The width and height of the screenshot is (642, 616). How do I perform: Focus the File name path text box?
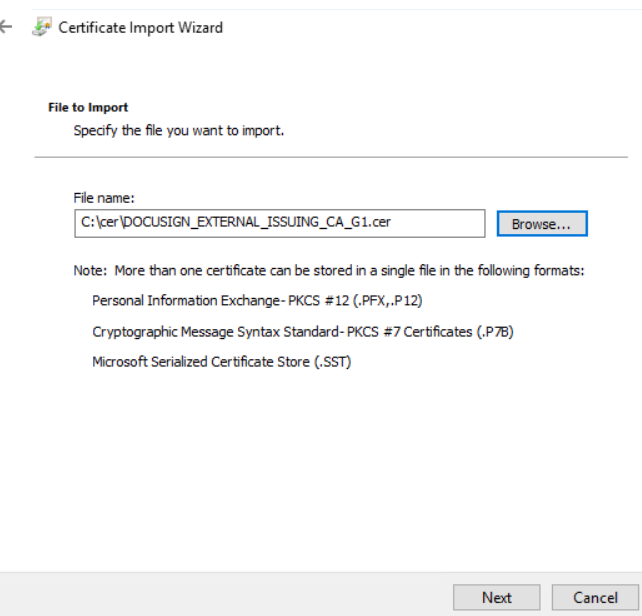click(278, 223)
